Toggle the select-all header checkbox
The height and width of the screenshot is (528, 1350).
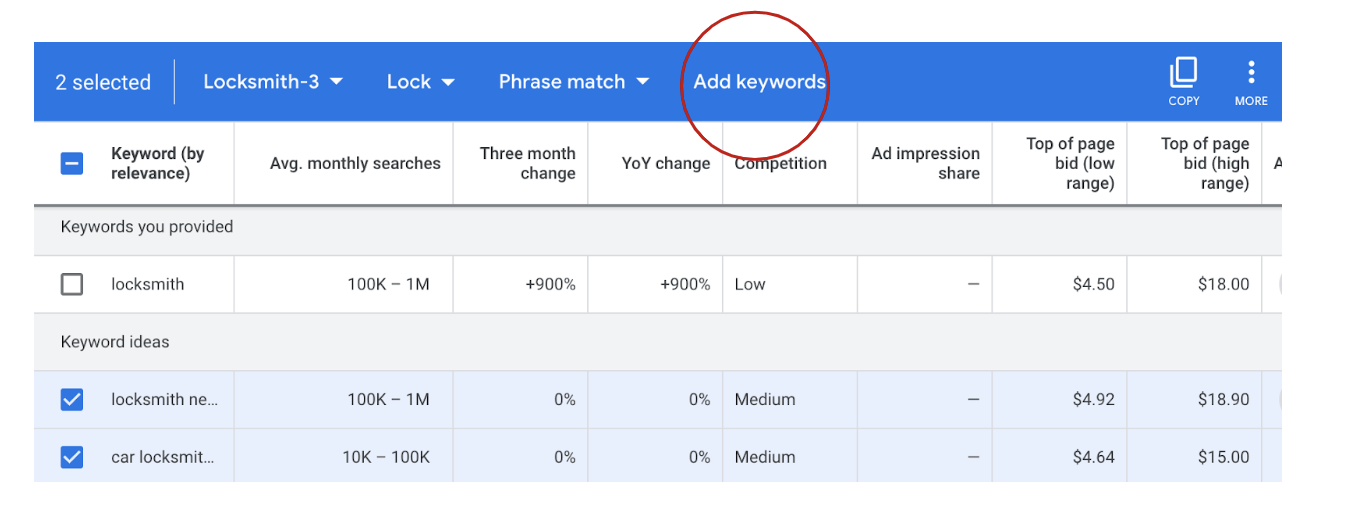(72, 163)
